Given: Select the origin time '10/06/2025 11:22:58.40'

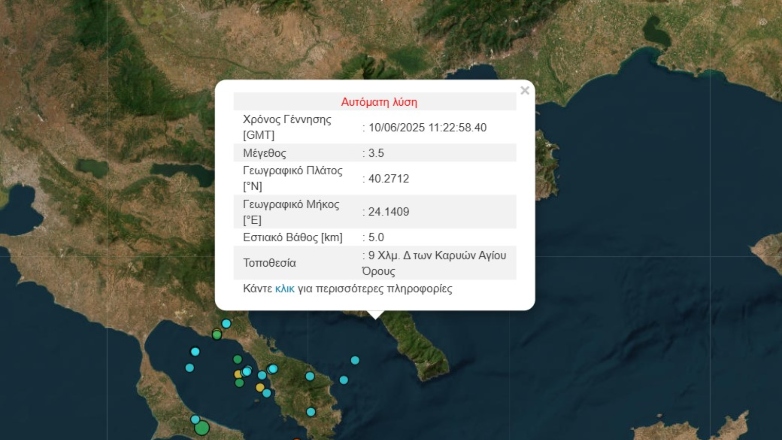Looking at the screenshot, I should pos(427,127).
